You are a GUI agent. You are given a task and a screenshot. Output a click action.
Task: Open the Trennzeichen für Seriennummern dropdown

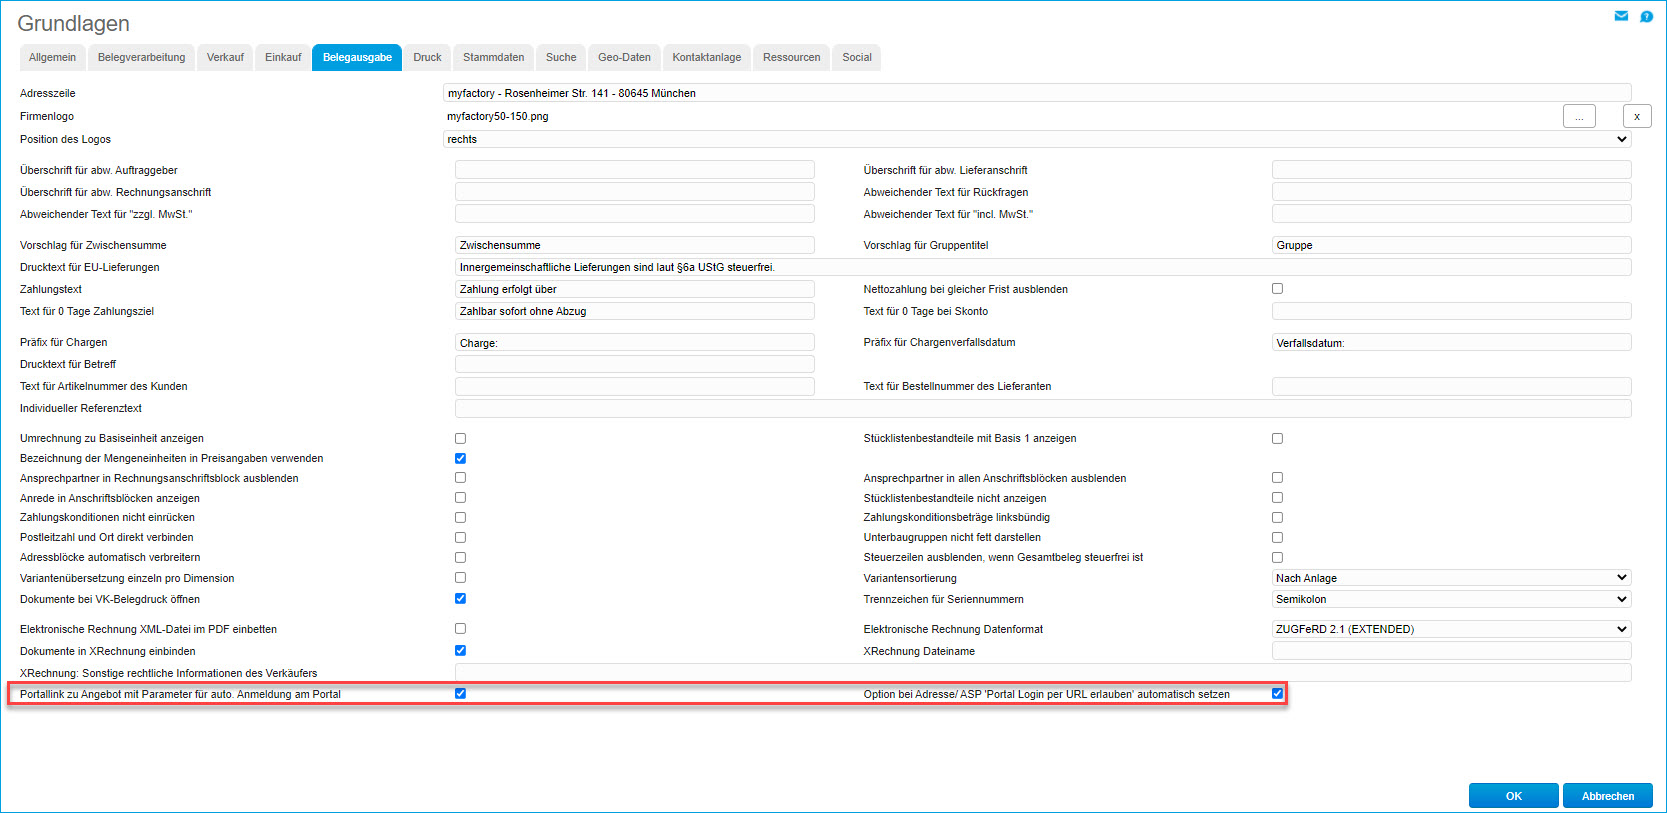point(1451,600)
